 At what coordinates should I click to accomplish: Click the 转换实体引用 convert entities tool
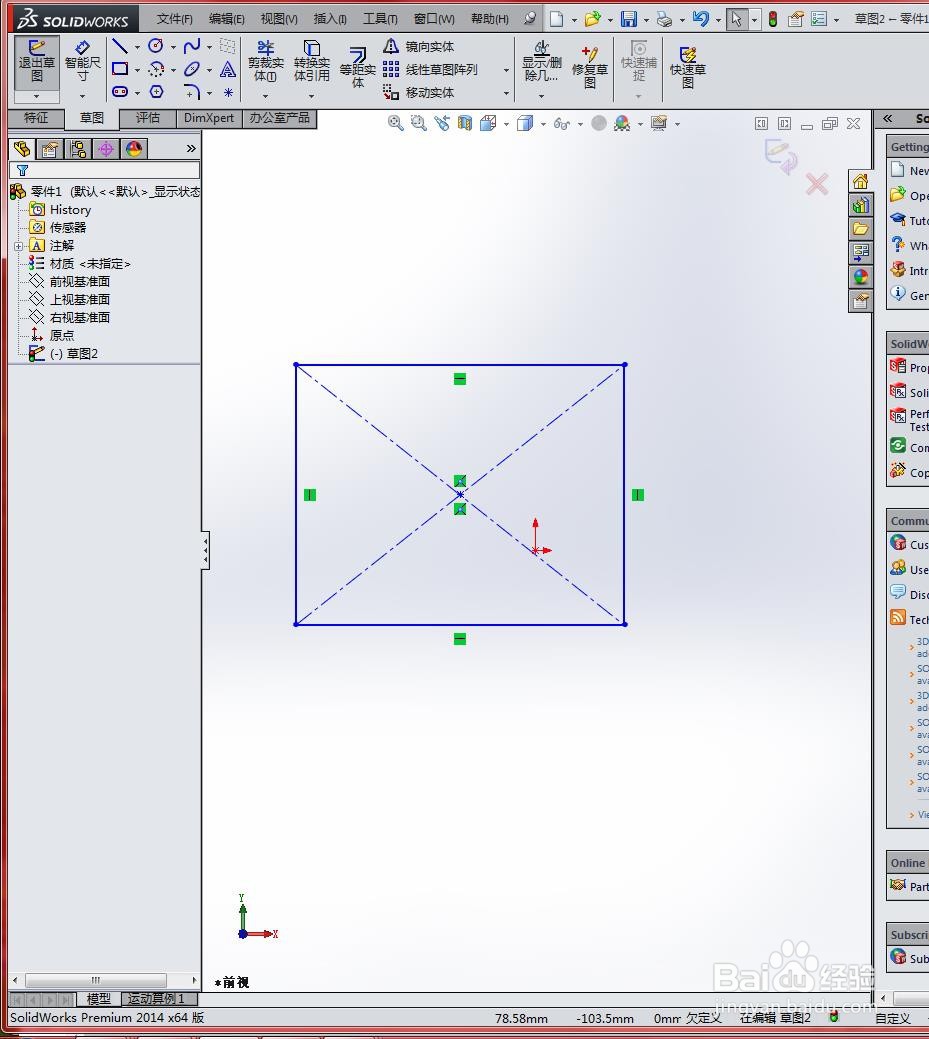pos(311,61)
